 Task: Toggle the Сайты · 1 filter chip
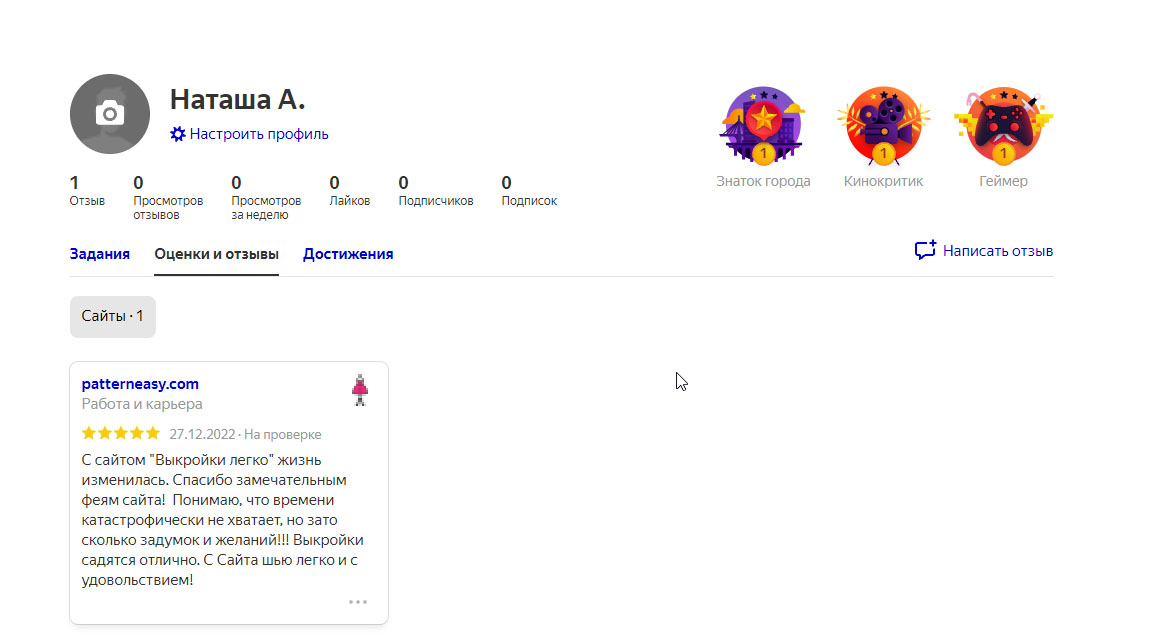[113, 316]
